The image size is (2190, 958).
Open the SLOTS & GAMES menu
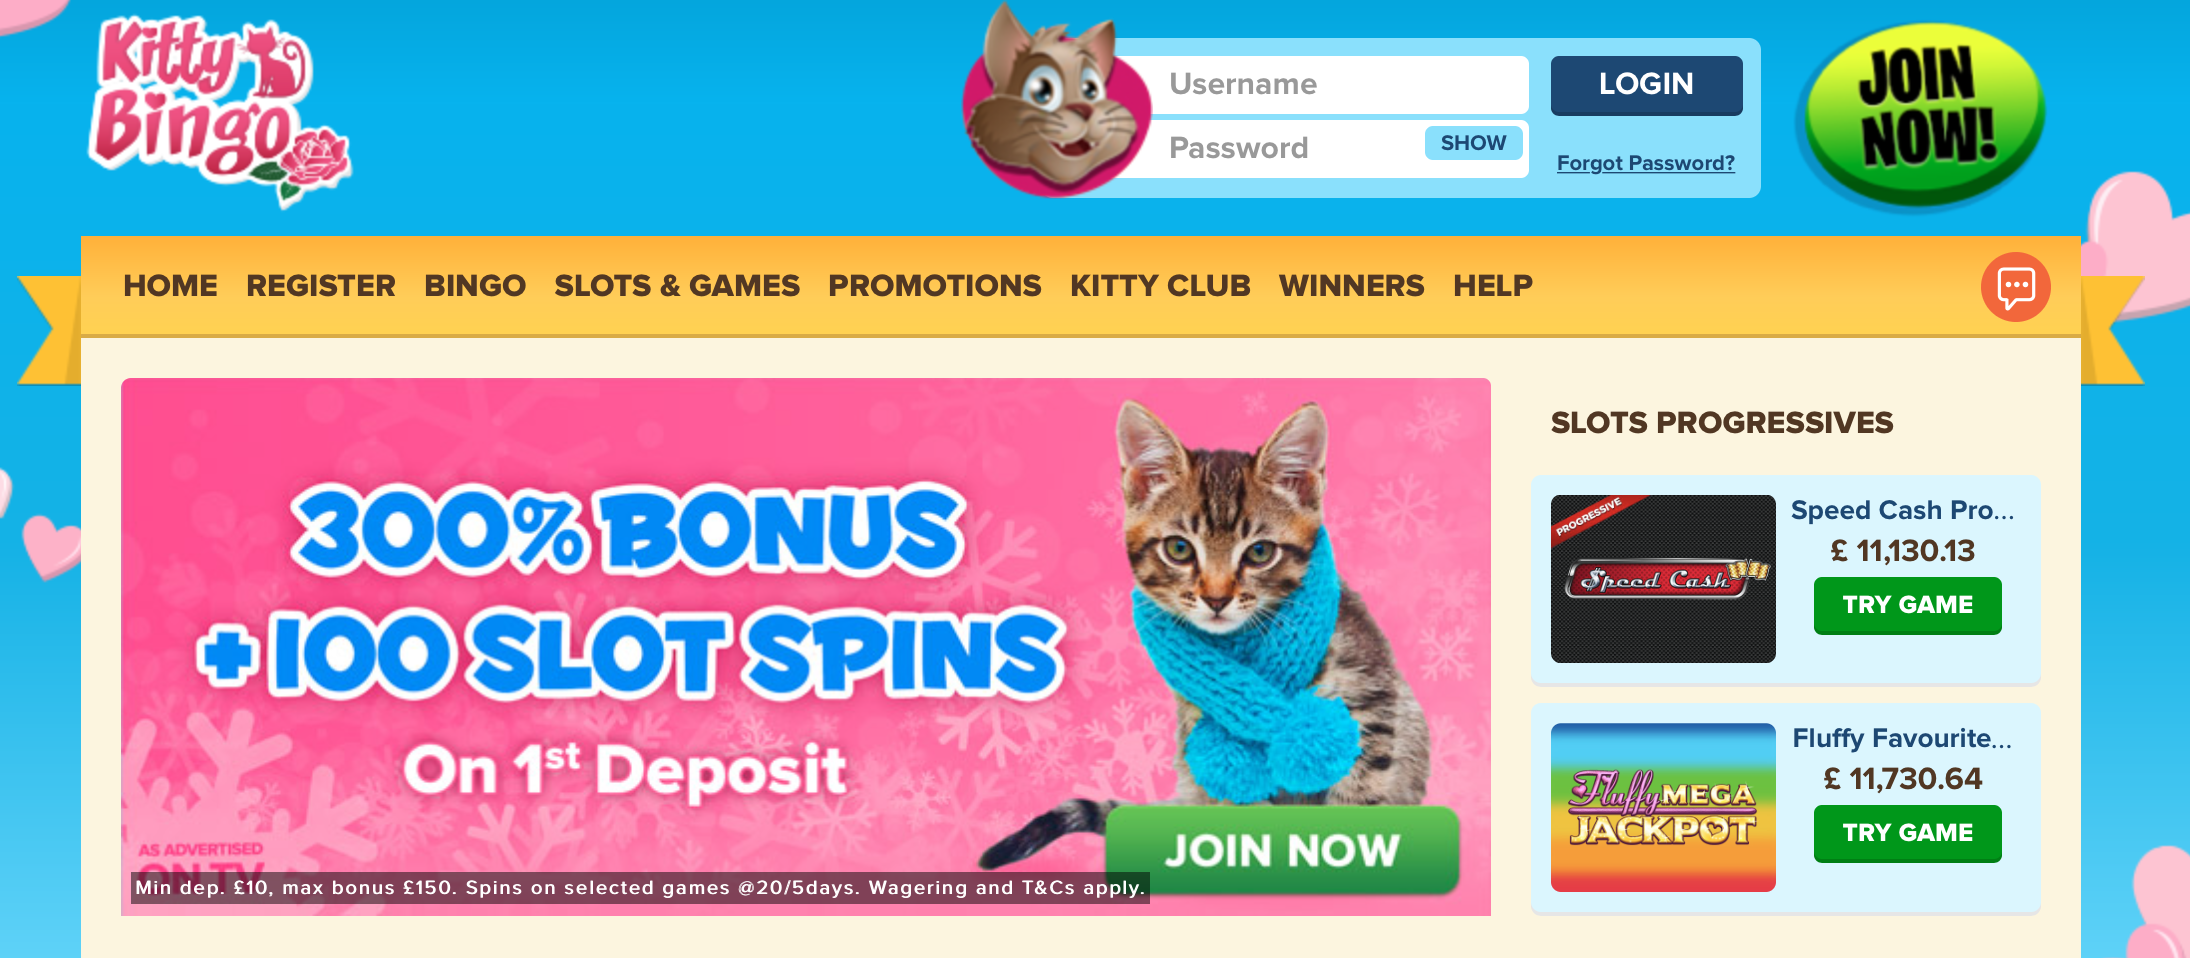[x=677, y=286]
